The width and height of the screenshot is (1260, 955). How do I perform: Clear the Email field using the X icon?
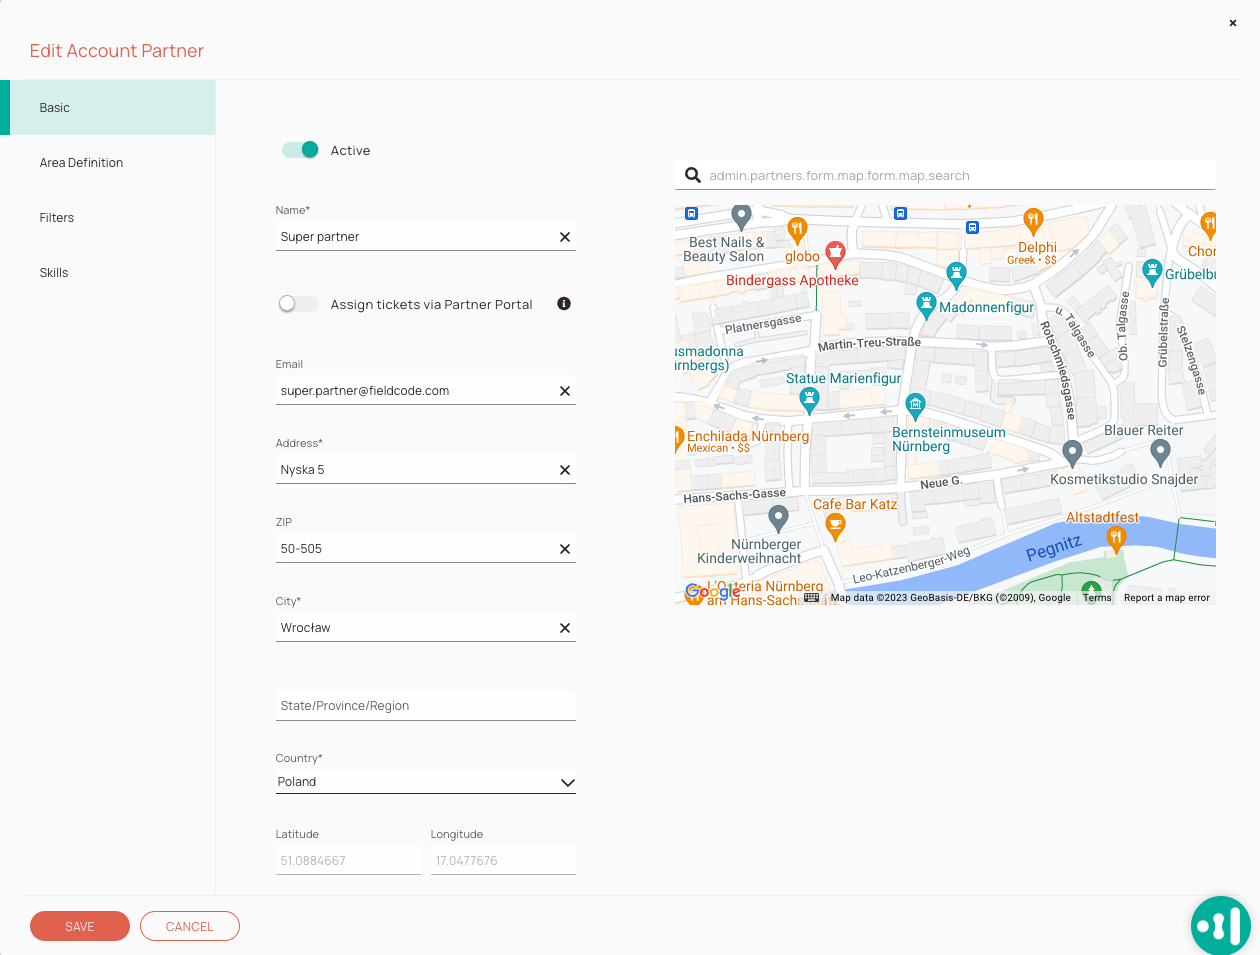point(564,390)
